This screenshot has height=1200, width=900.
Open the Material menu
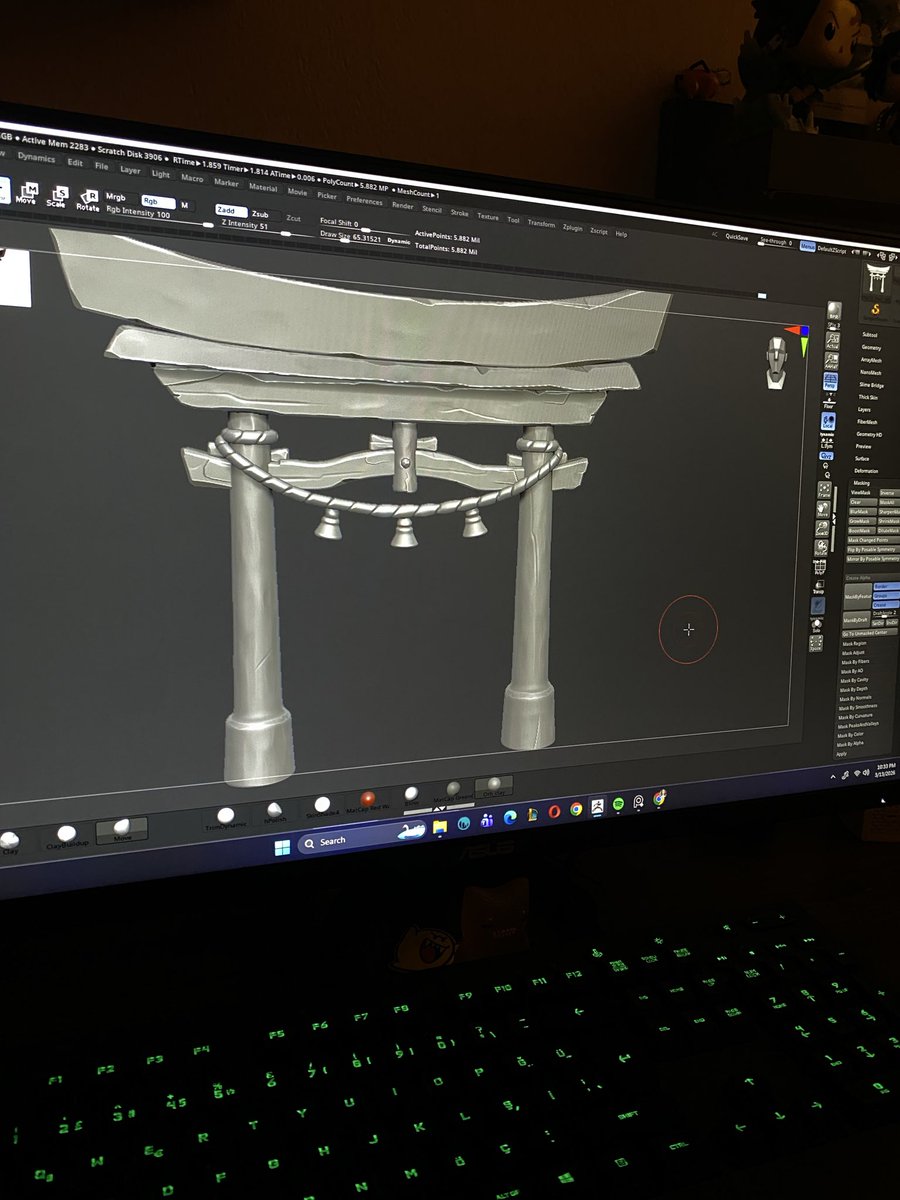pos(263,187)
